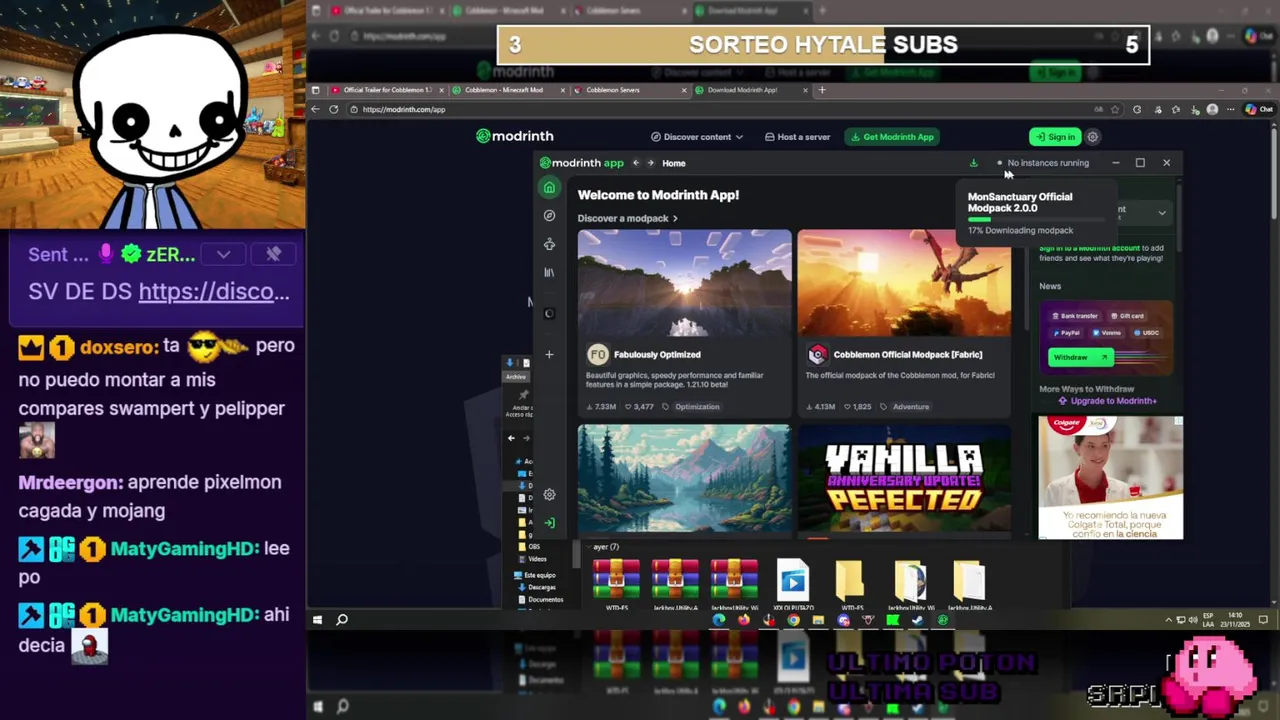The height and width of the screenshot is (720, 1280).
Task: Open discord link in pinned chat message
Action: [214, 292]
